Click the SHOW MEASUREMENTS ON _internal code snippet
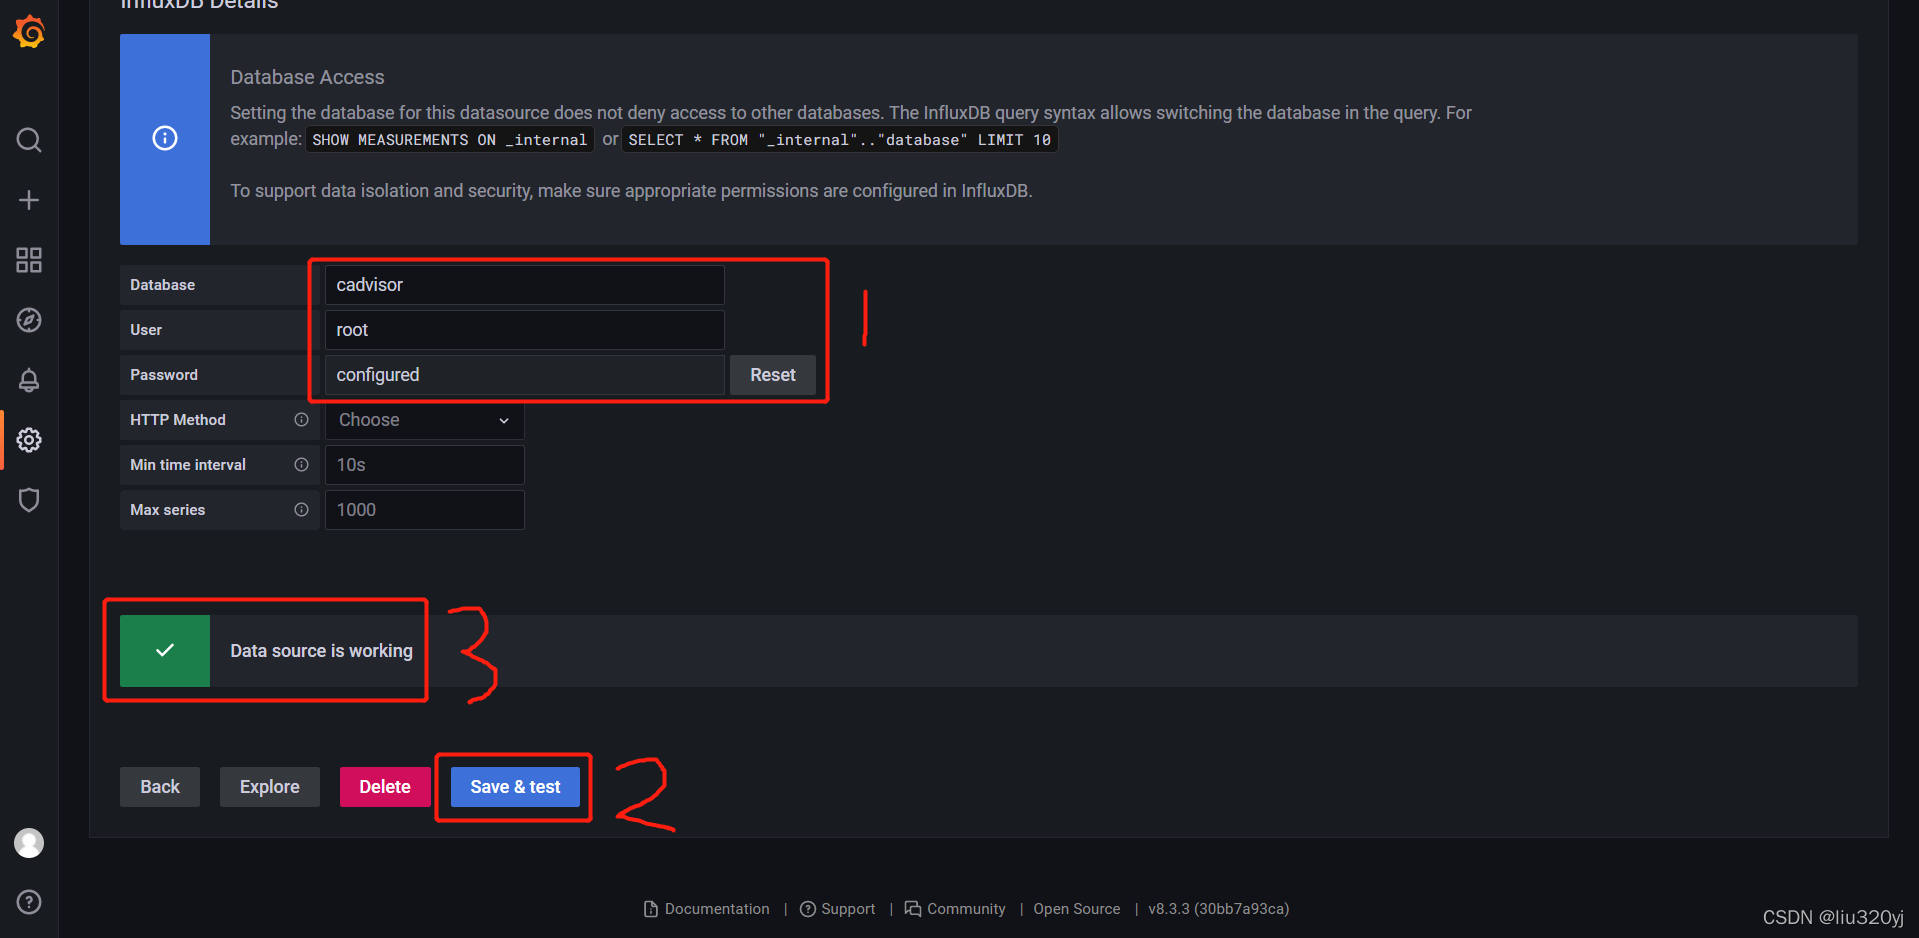 [x=449, y=140]
